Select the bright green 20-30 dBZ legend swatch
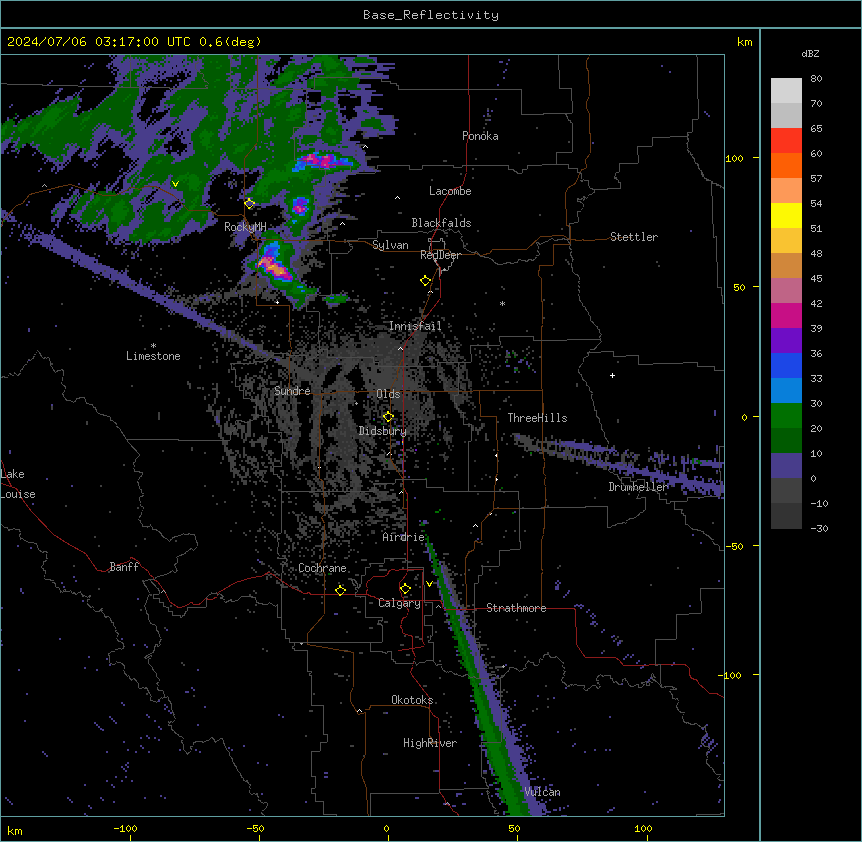This screenshot has width=862, height=842. tap(786, 416)
